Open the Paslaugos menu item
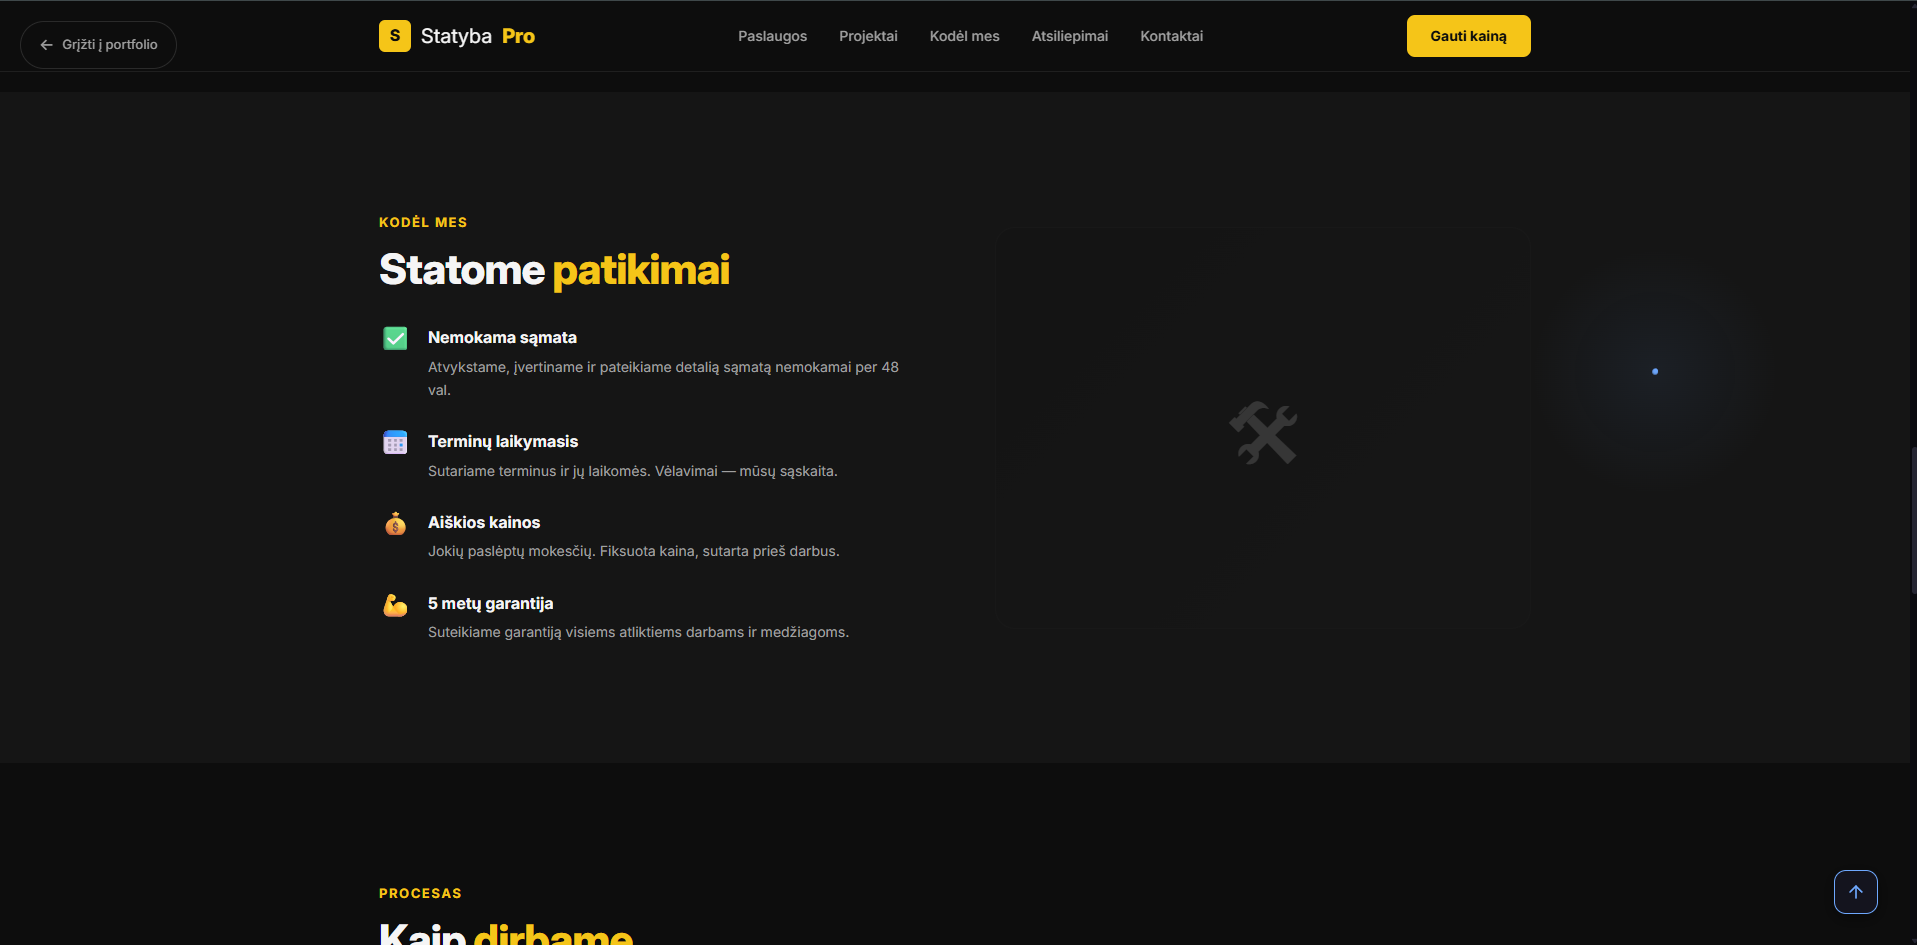 (x=772, y=36)
